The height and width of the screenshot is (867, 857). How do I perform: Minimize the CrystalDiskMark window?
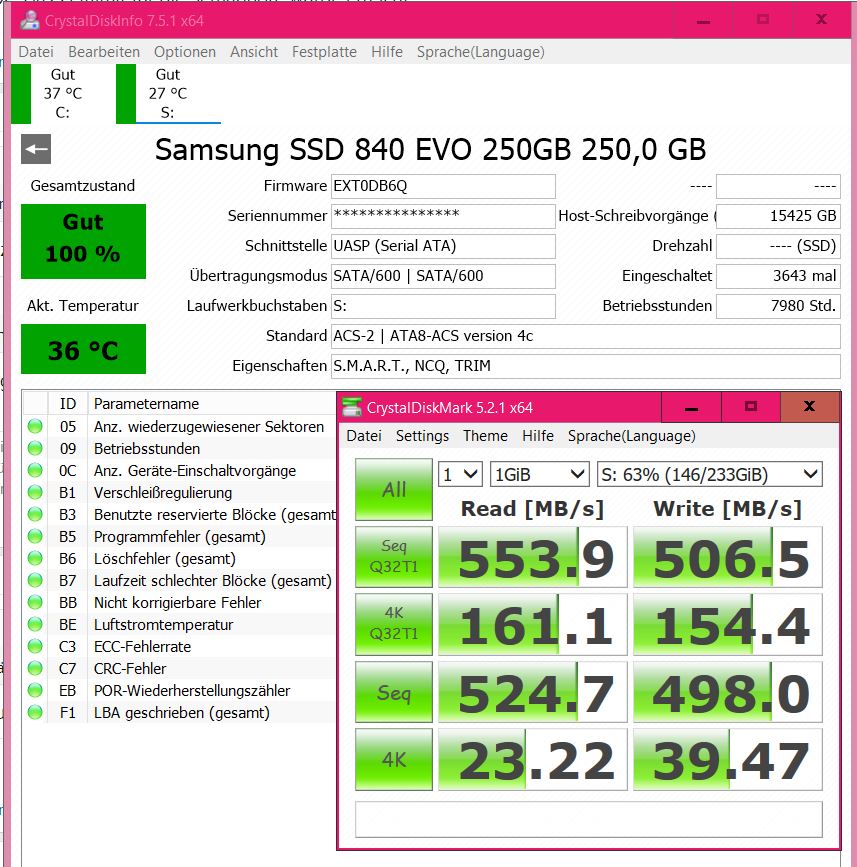point(691,408)
